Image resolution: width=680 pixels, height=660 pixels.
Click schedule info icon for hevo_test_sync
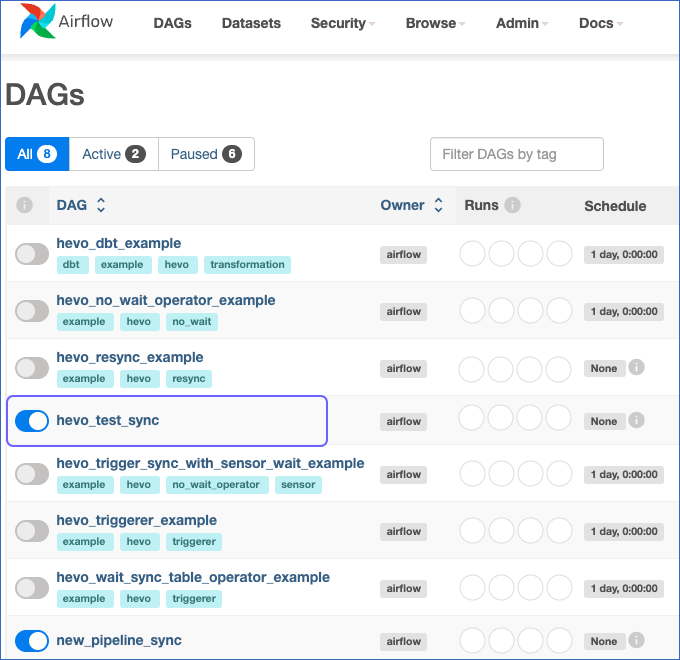[x=636, y=420]
